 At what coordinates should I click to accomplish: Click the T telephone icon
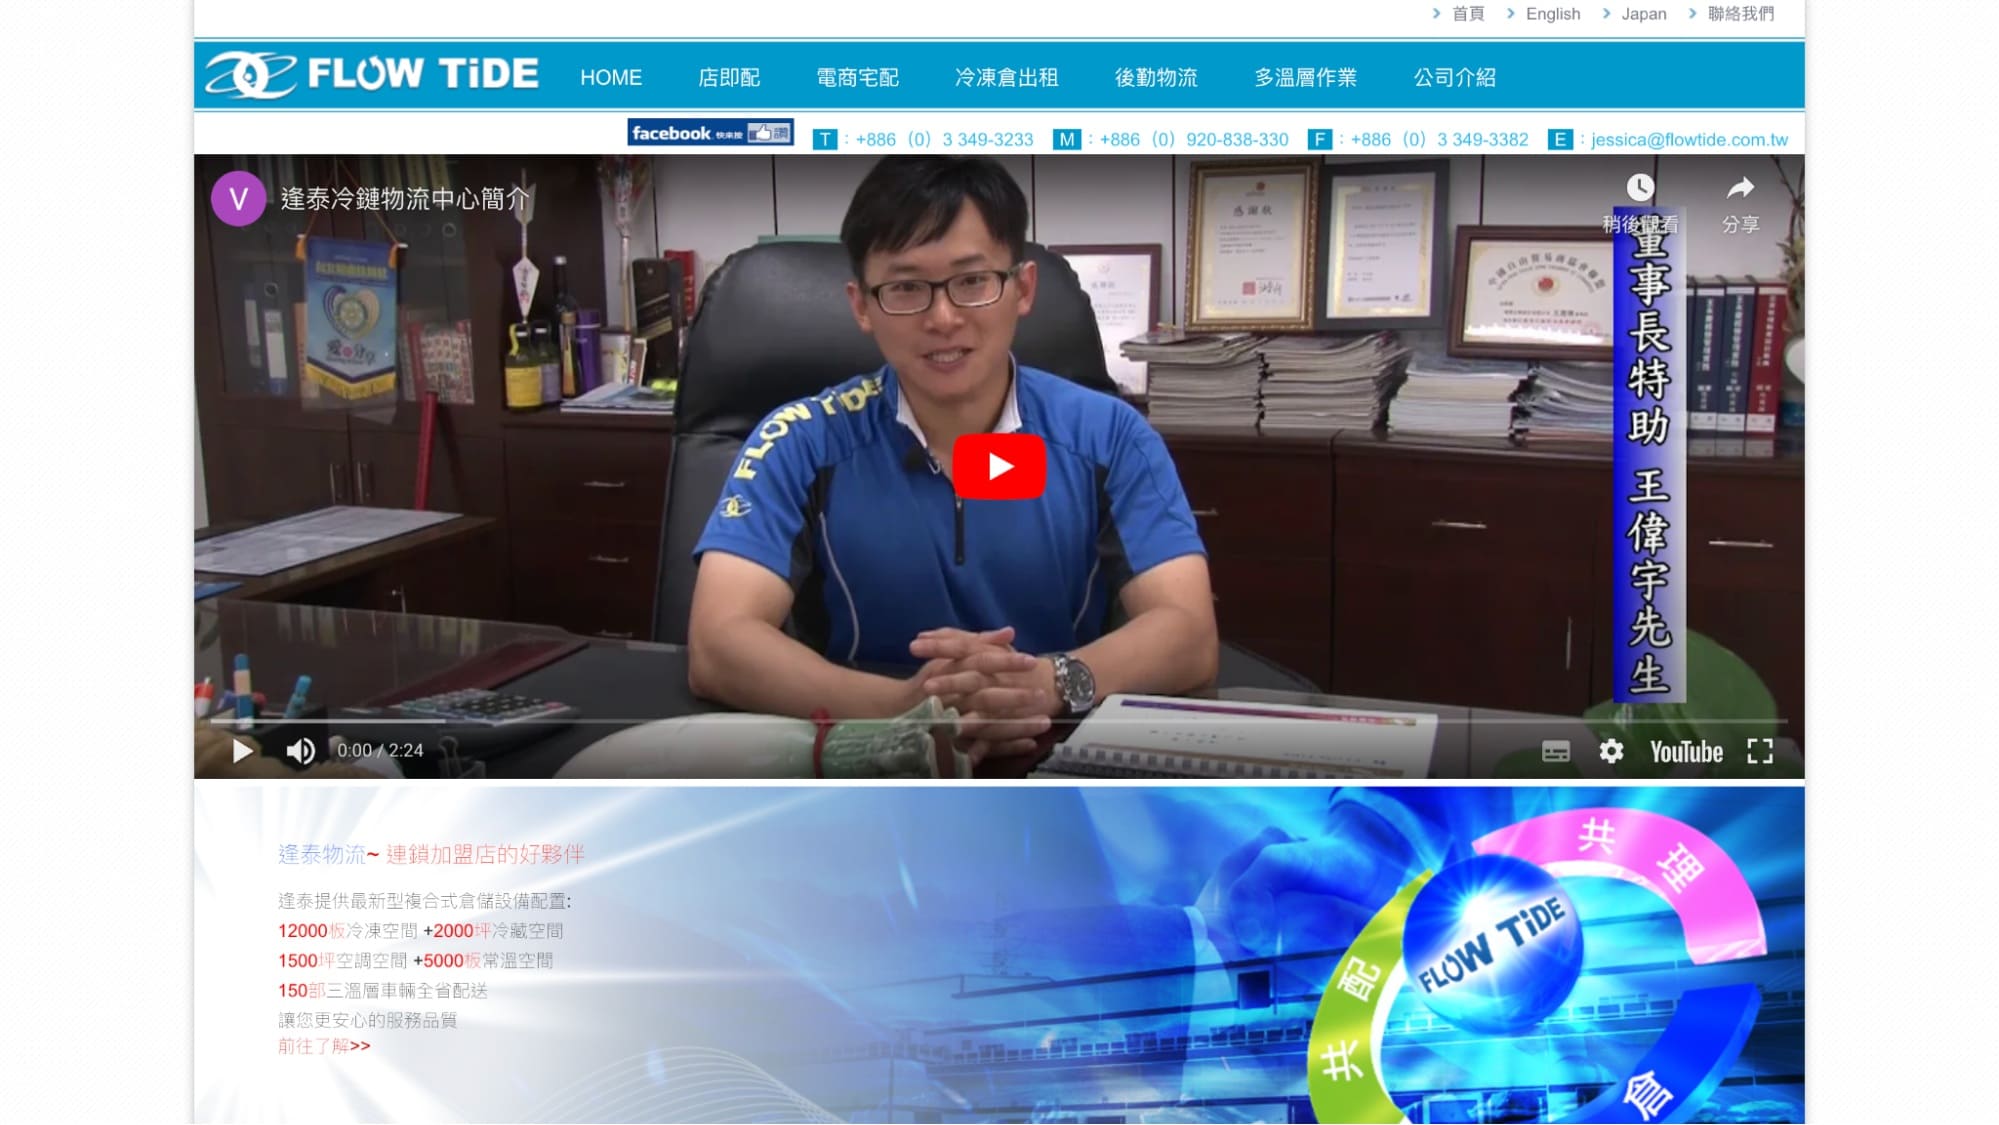(x=824, y=139)
